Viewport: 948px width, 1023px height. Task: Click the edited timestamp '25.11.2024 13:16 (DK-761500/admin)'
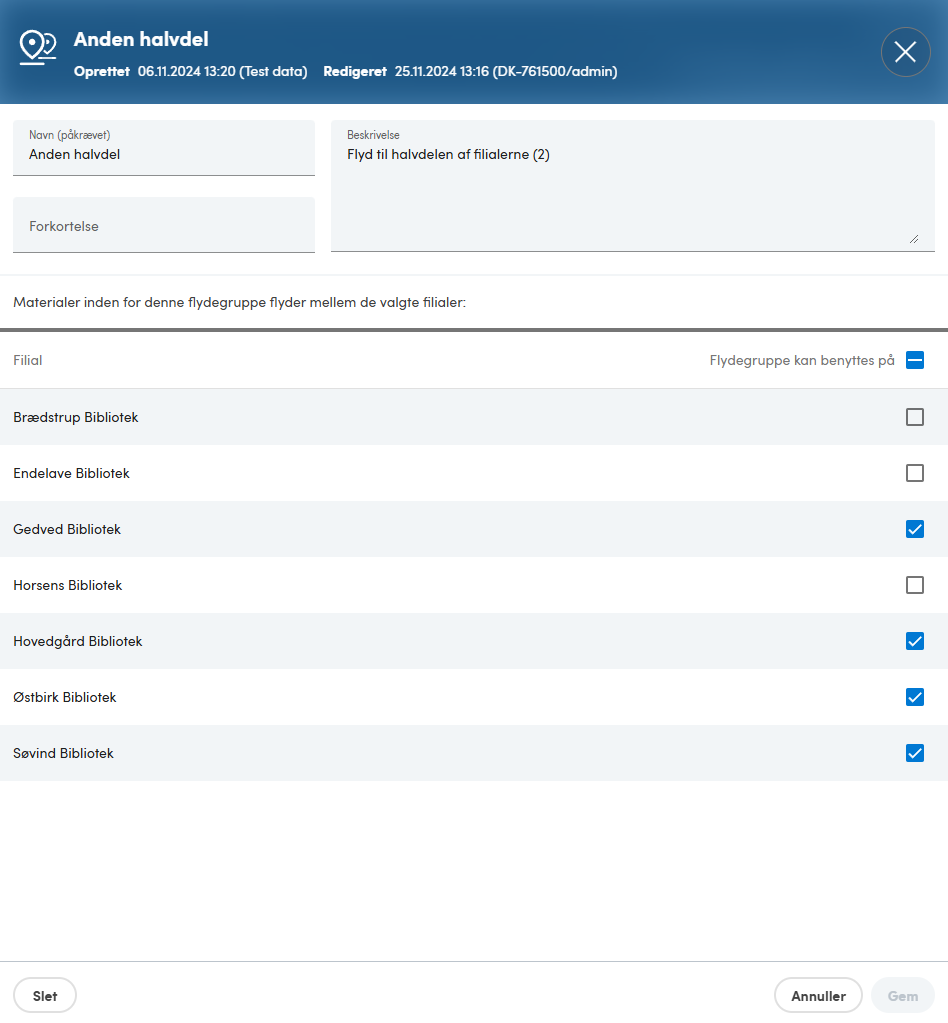point(506,71)
